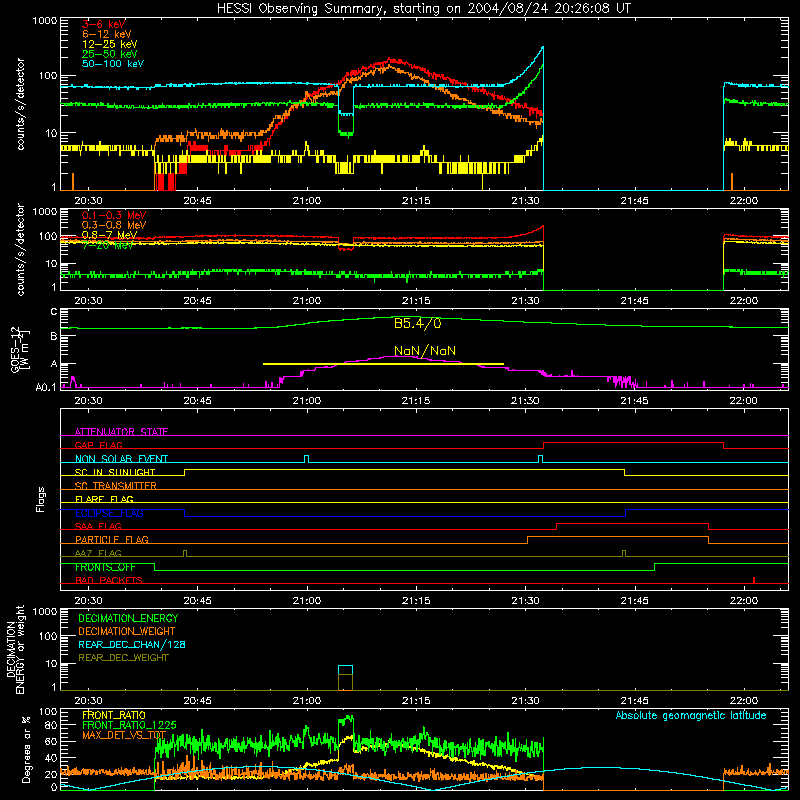Click the DECIMATION ENERGY or weight axis title

coord(15,649)
